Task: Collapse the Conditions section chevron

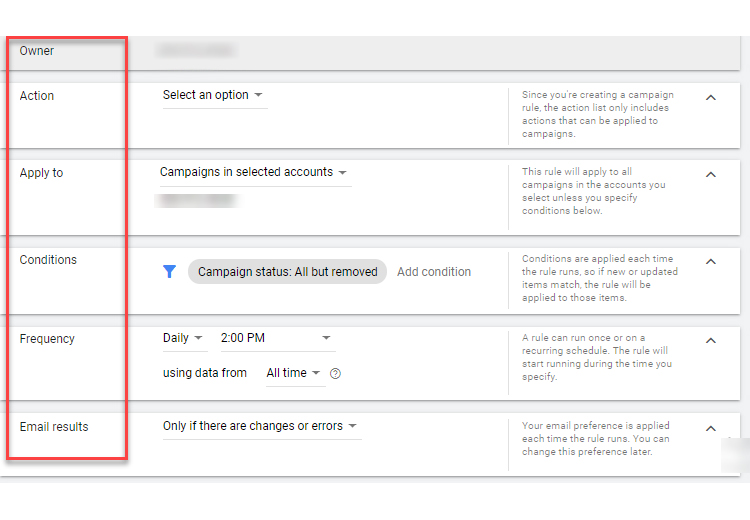Action: [x=711, y=262]
